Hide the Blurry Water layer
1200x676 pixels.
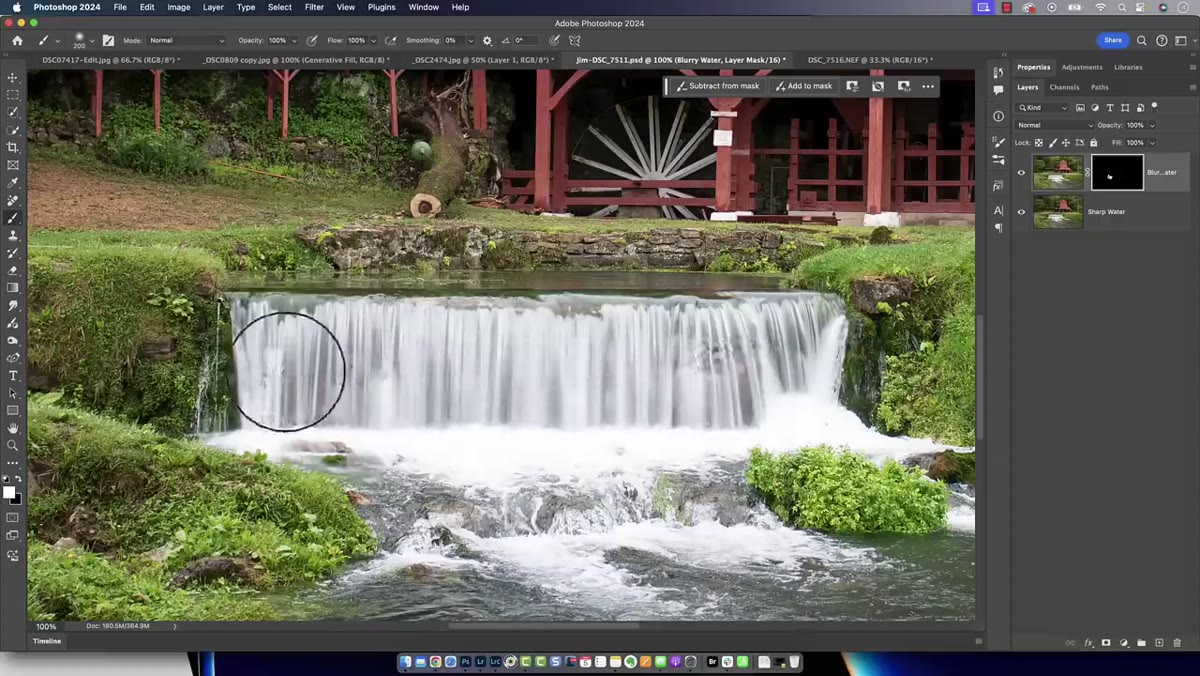pyautogui.click(x=1021, y=172)
